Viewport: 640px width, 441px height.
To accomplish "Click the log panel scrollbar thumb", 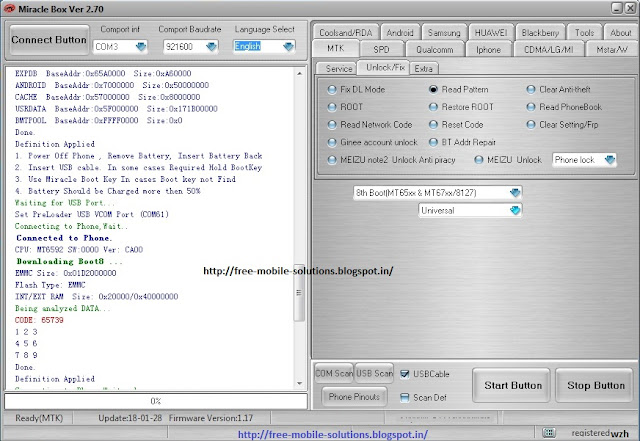I will click(x=299, y=292).
